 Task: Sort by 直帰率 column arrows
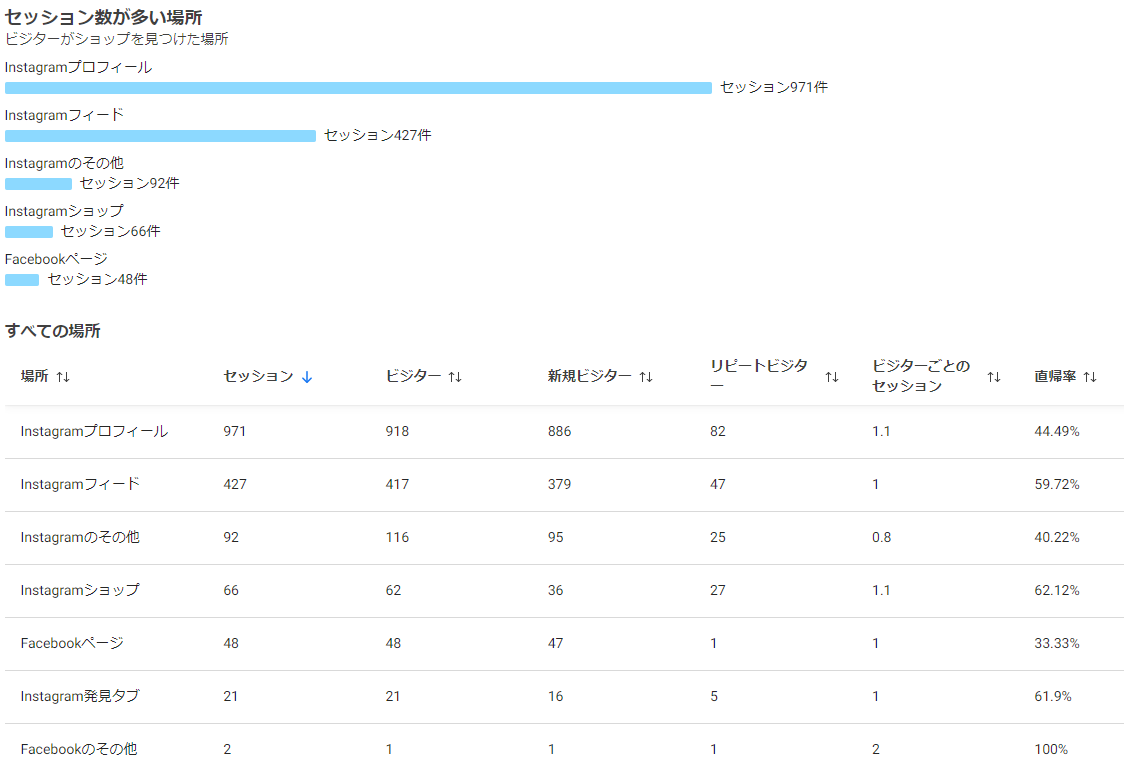tap(1090, 377)
